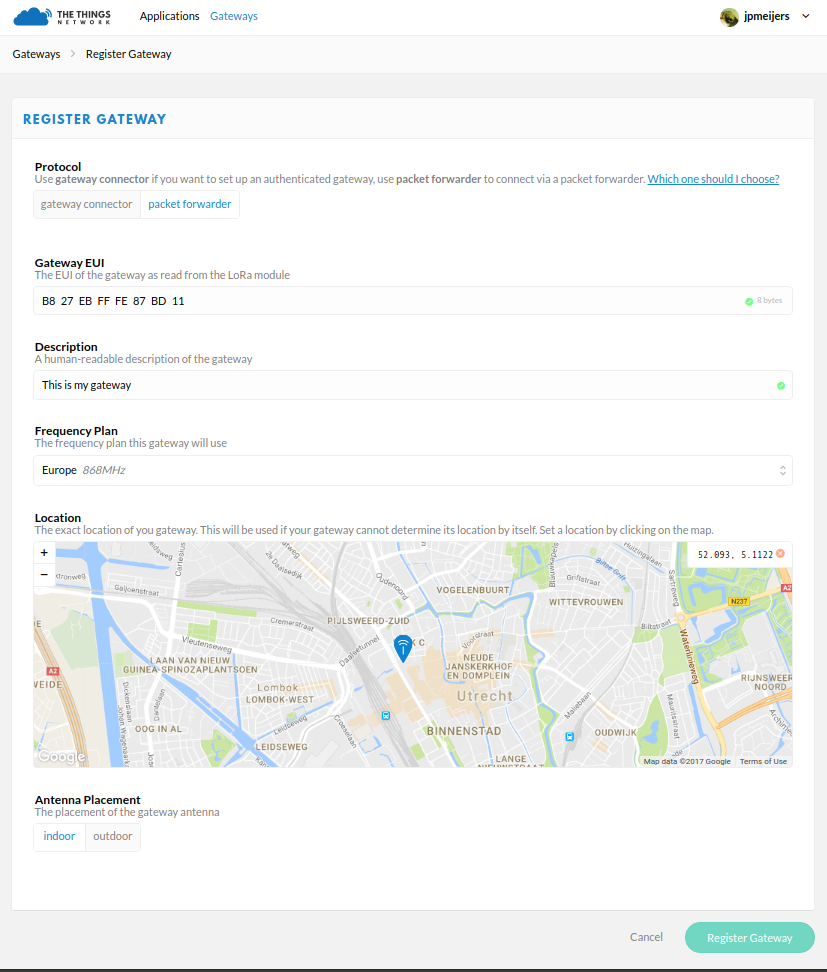Click the Frequency Plan up-down arrows
The height and width of the screenshot is (972, 827).
click(782, 471)
